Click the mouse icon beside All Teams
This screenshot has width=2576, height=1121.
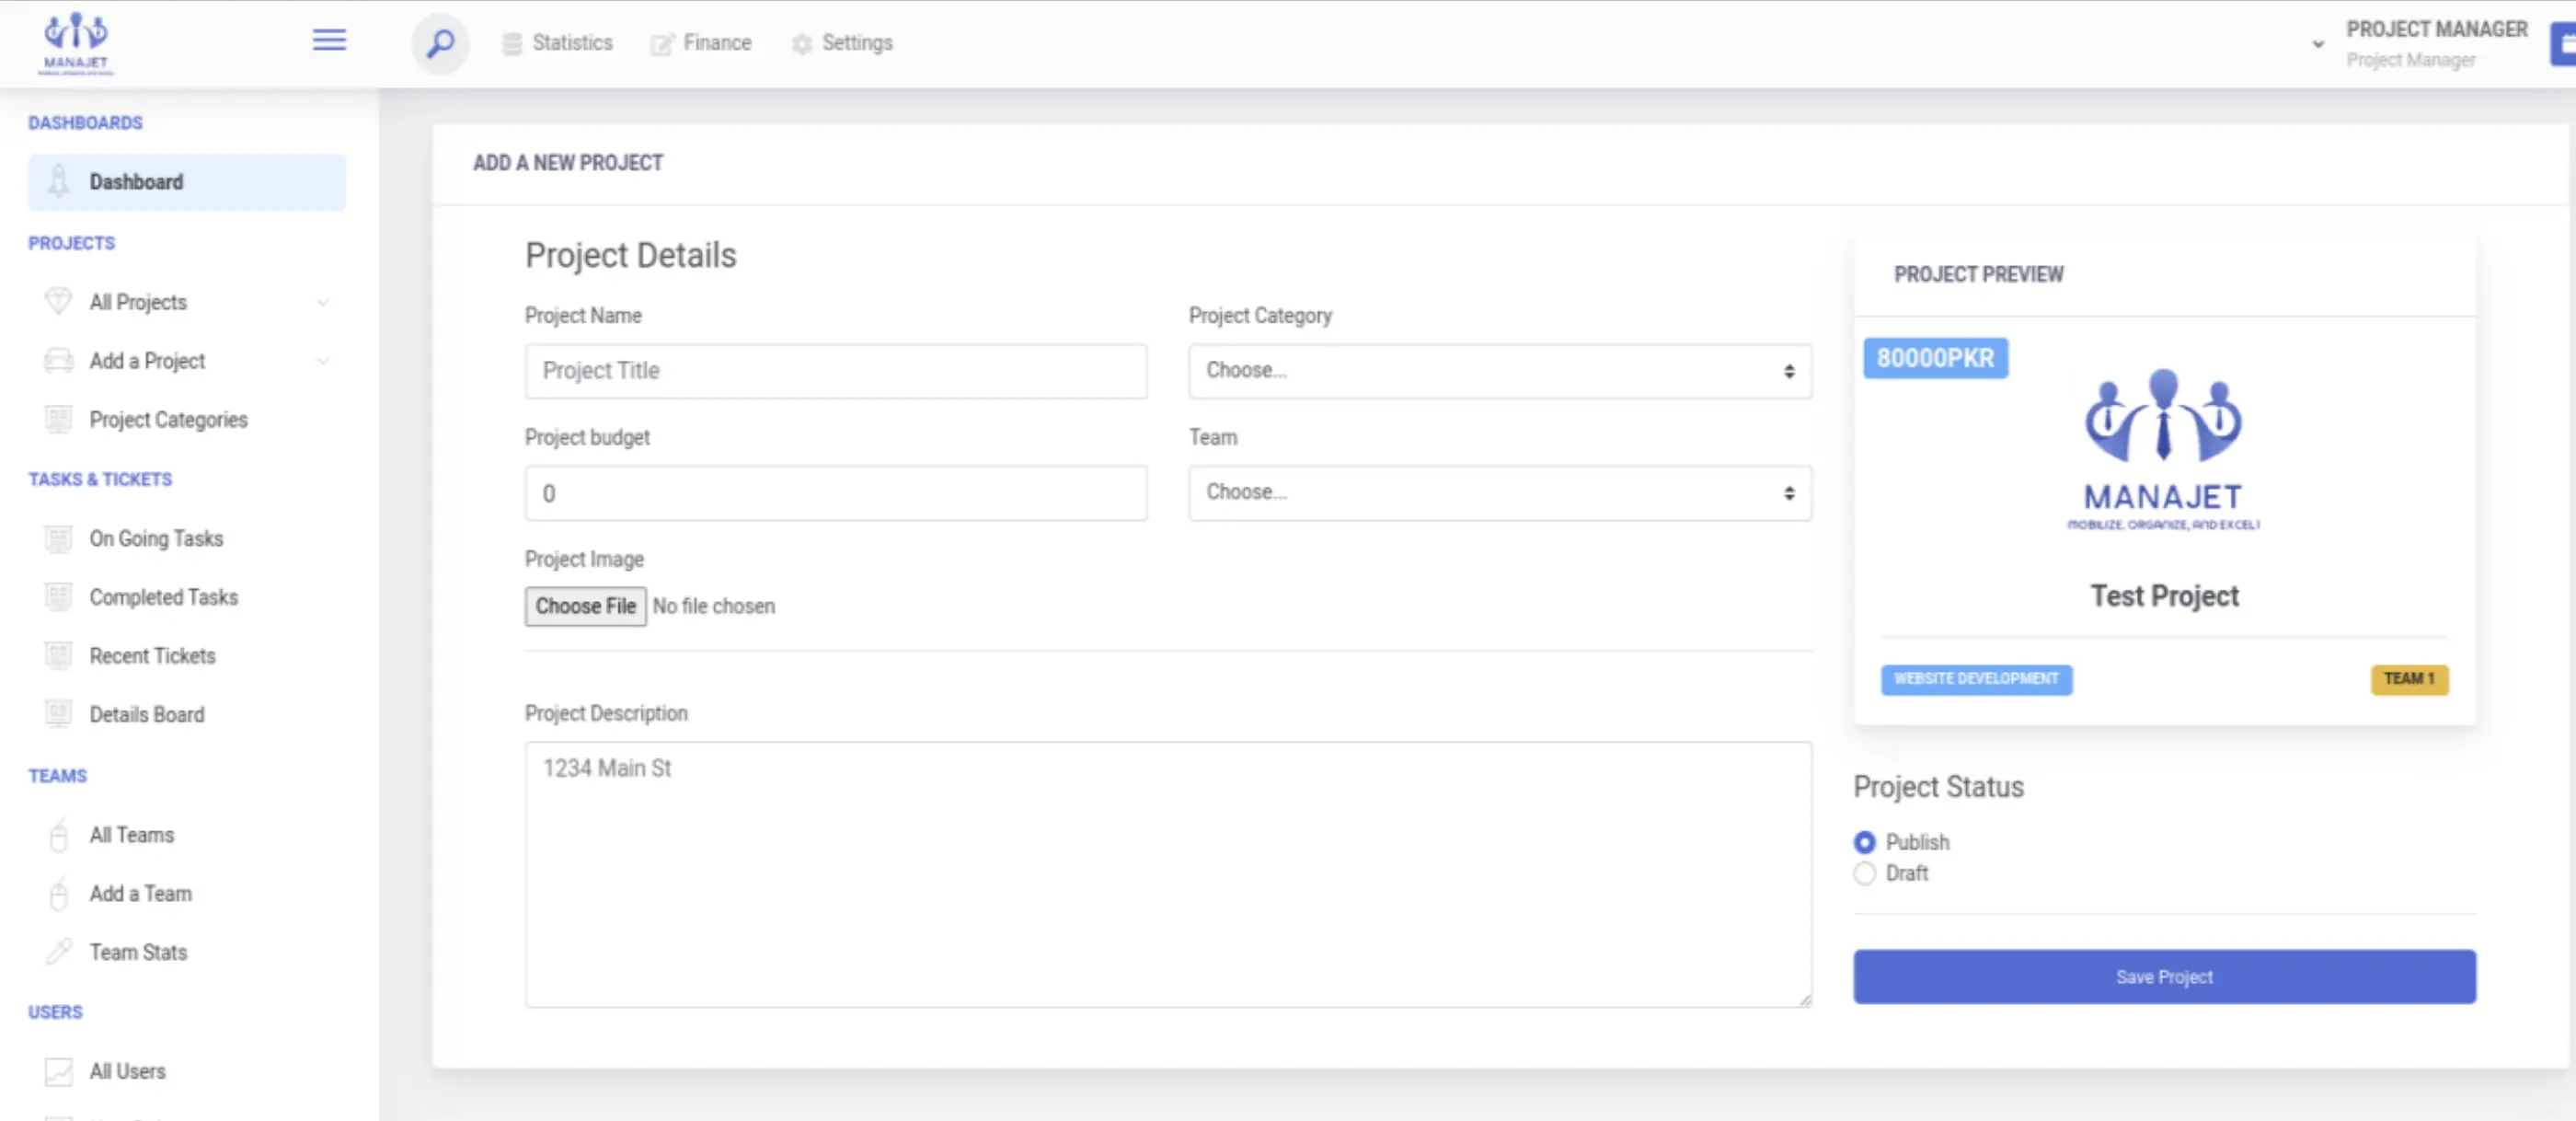(x=59, y=834)
